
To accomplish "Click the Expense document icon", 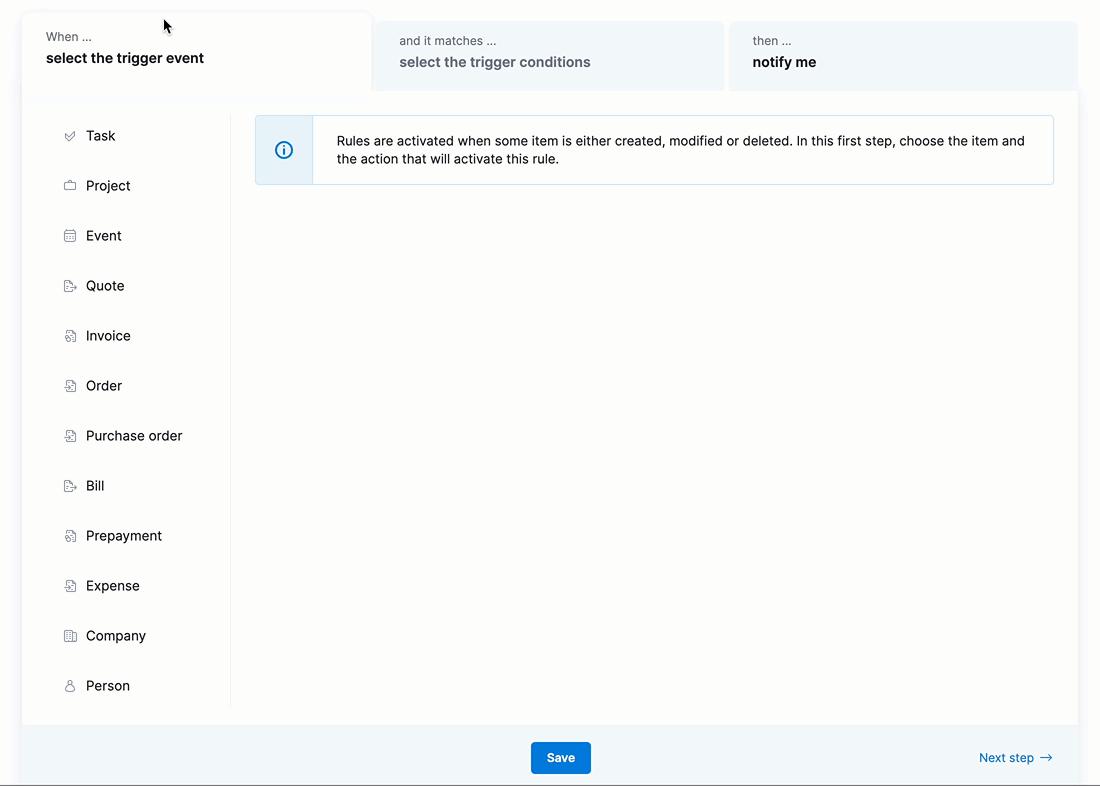I will pos(69,586).
